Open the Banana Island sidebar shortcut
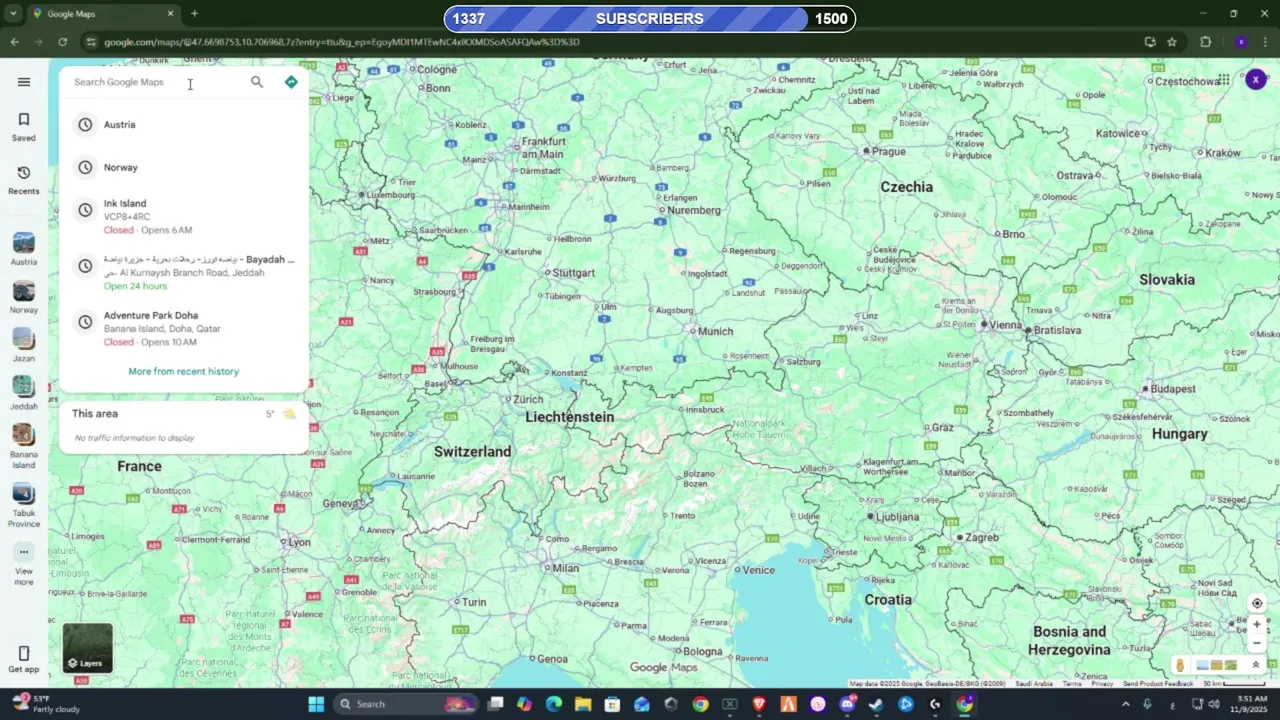 coord(24,446)
